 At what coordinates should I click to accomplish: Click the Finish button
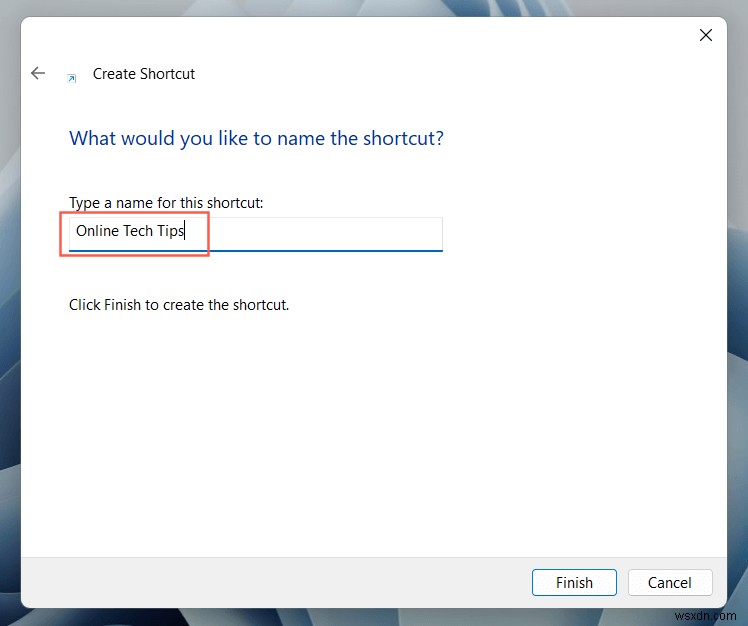pyautogui.click(x=574, y=582)
